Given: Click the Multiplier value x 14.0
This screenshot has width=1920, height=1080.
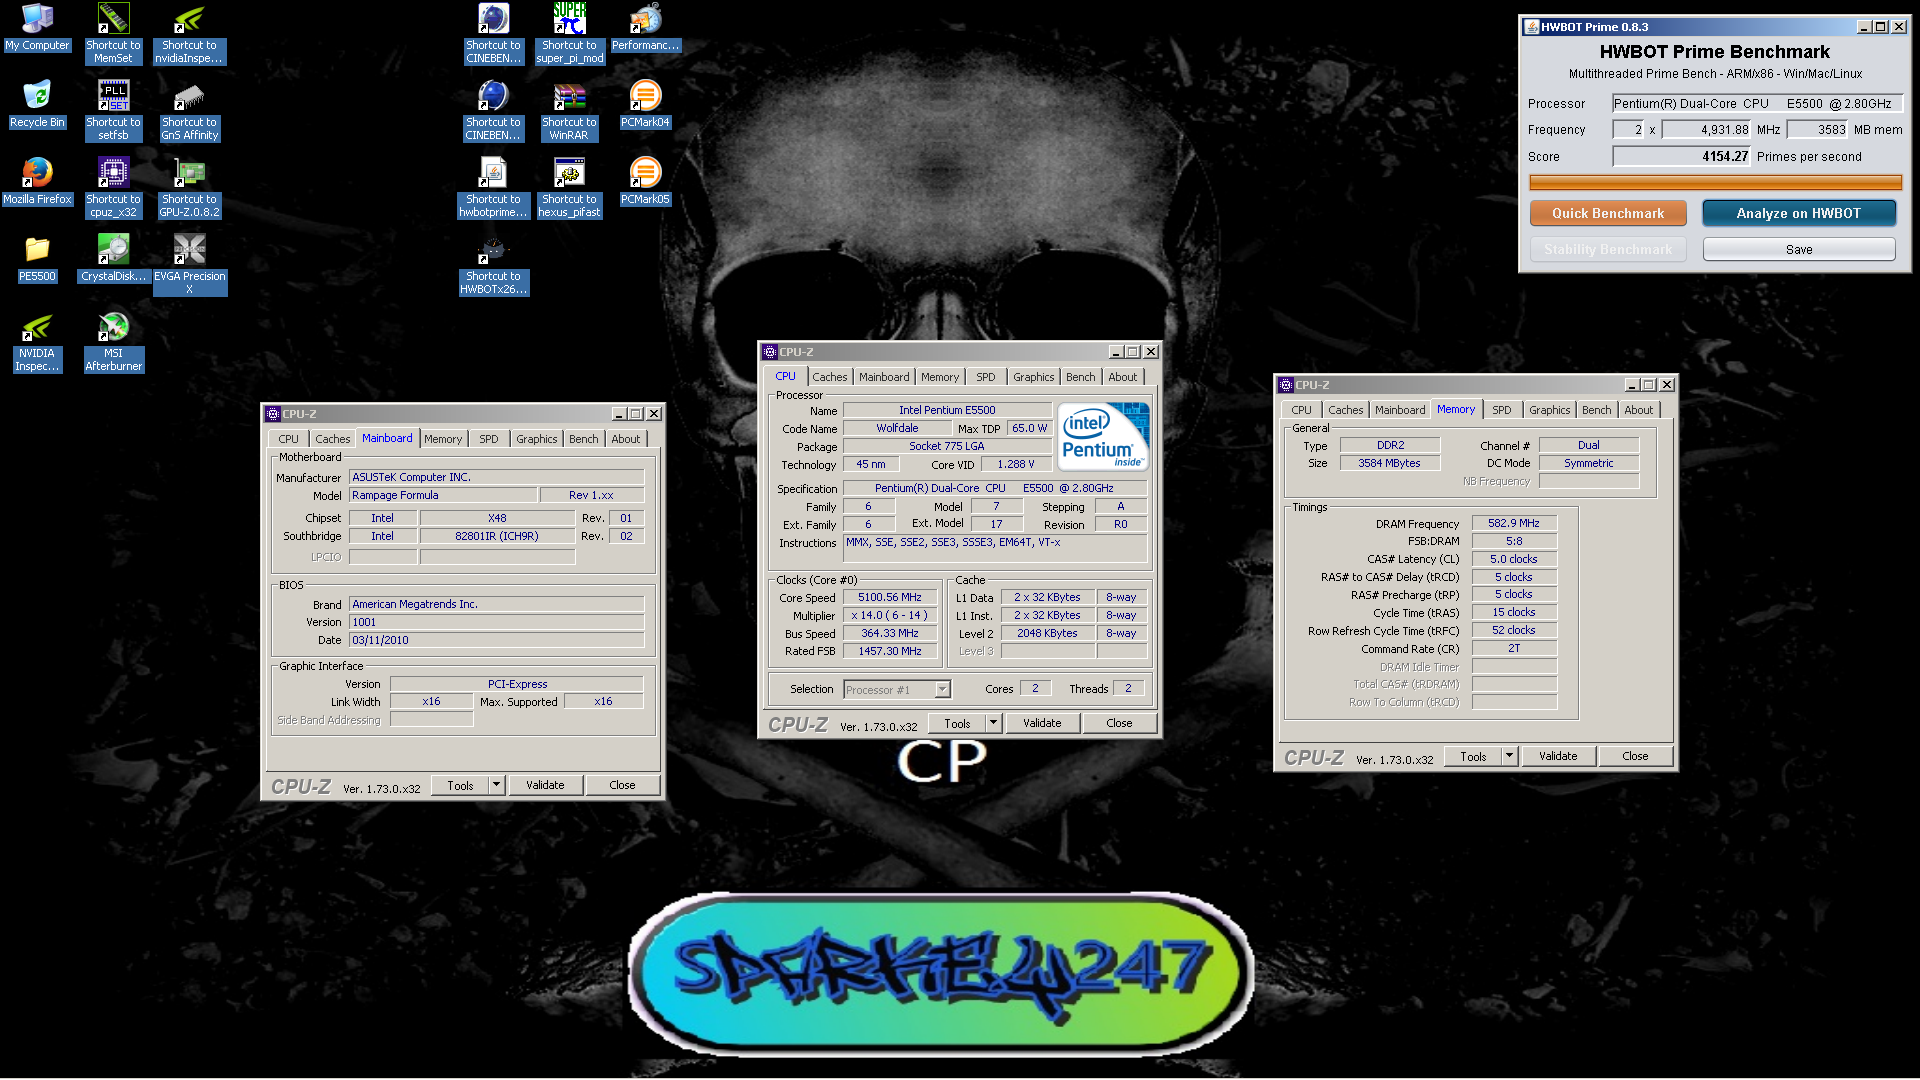Looking at the screenshot, I should 889,615.
